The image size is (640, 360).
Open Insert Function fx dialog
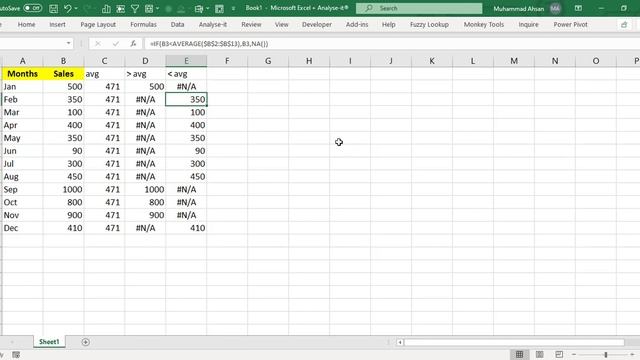click(133, 43)
